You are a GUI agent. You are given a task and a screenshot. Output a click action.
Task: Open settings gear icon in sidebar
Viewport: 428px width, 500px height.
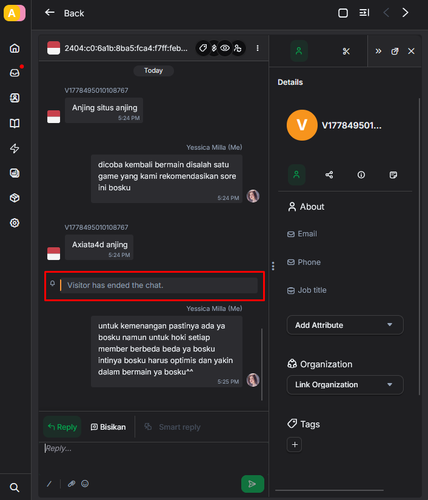coord(14,223)
